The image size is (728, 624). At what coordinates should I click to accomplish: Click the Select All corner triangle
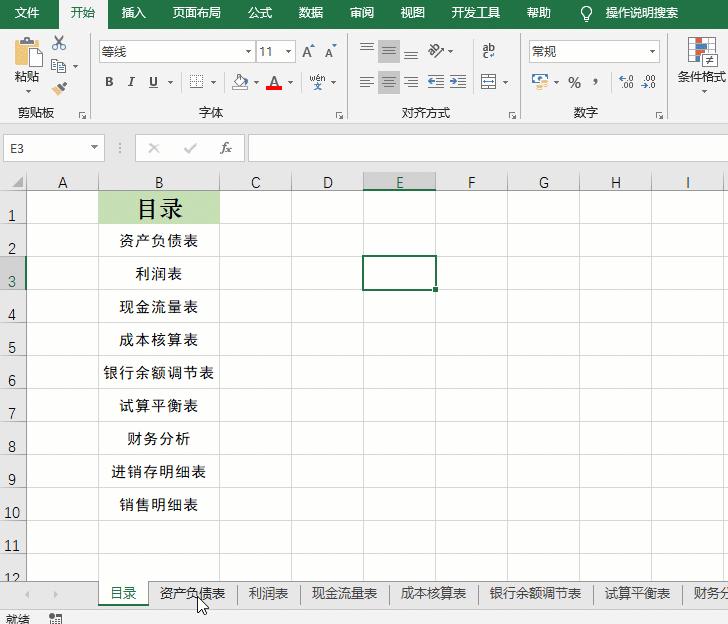coord(18,182)
